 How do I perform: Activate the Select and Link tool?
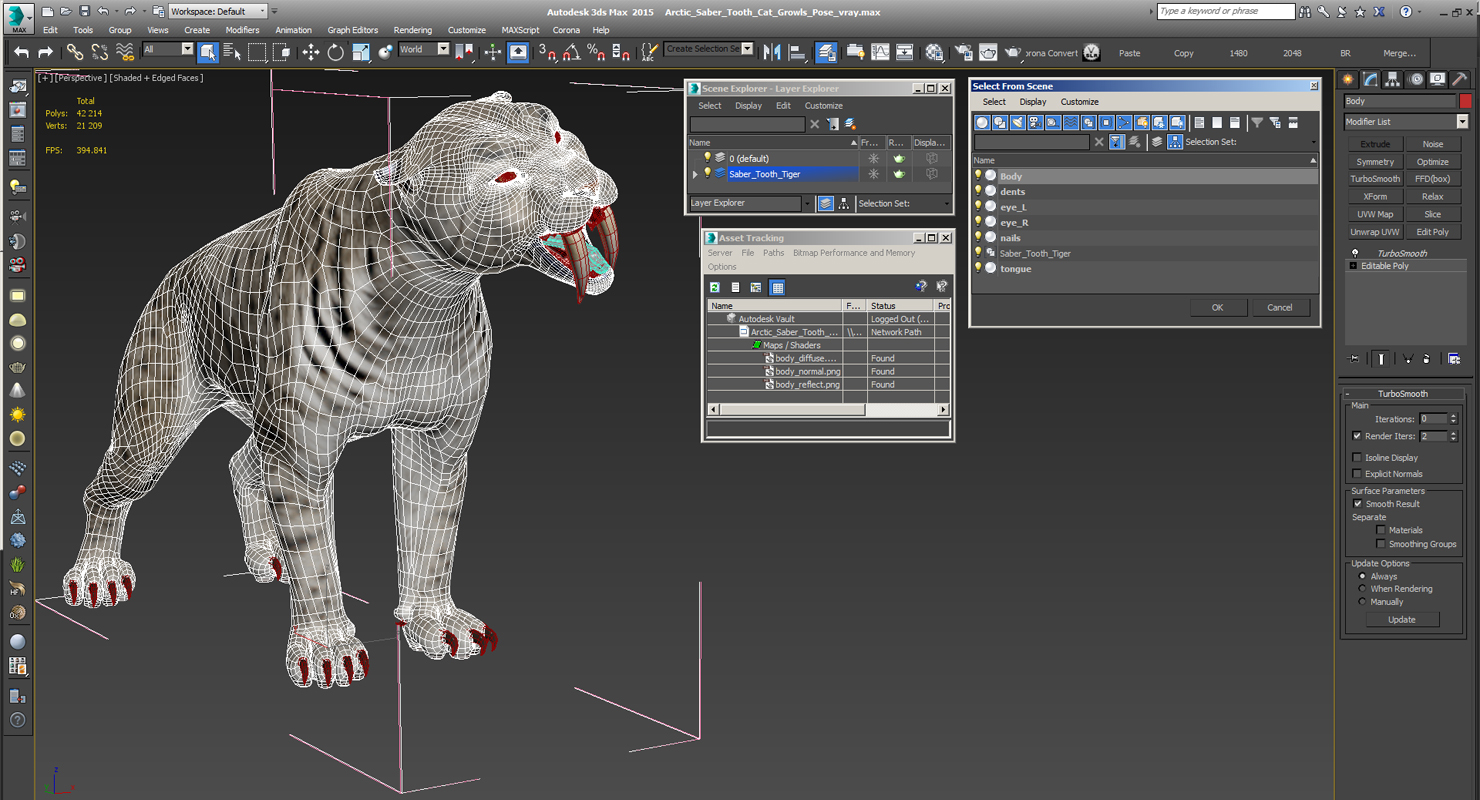pos(75,52)
